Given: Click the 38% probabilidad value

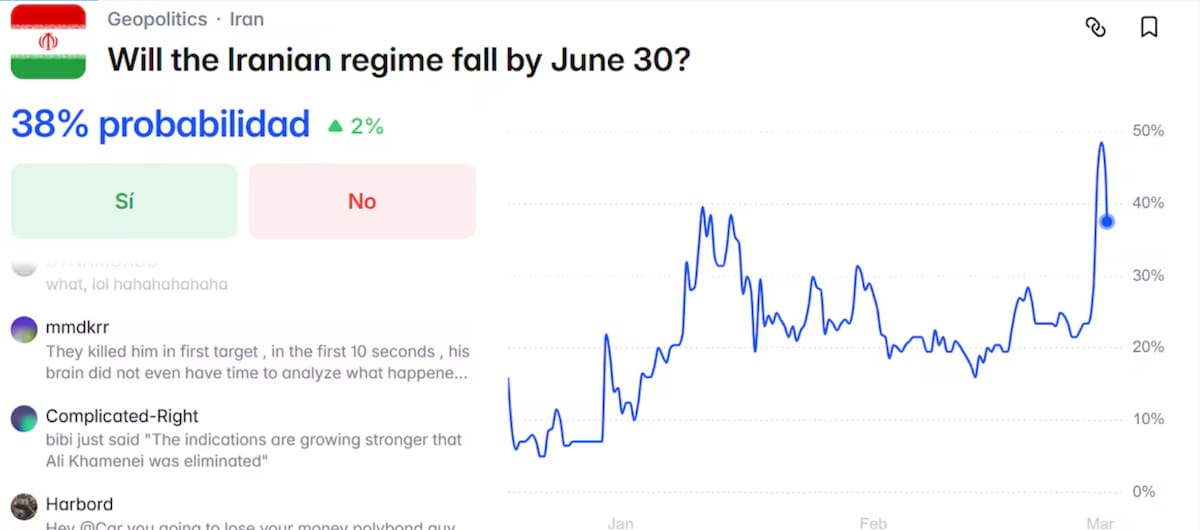Looking at the screenshot, I should point(160,125).
